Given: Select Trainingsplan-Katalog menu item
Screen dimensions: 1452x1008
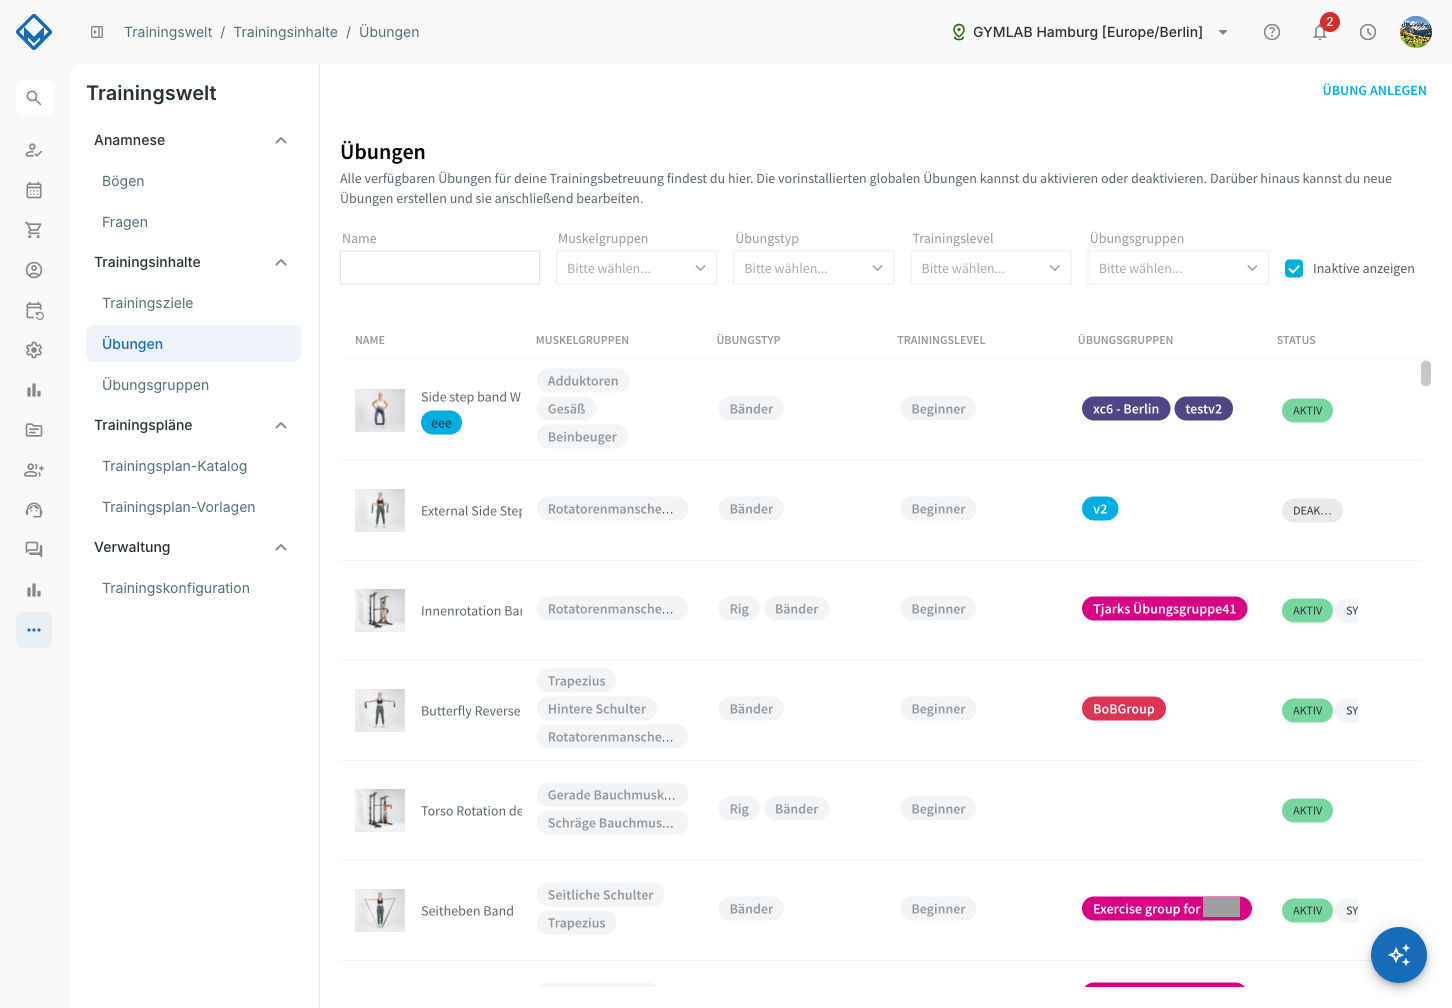Looking at the screenshot, I should coord(174,466).
